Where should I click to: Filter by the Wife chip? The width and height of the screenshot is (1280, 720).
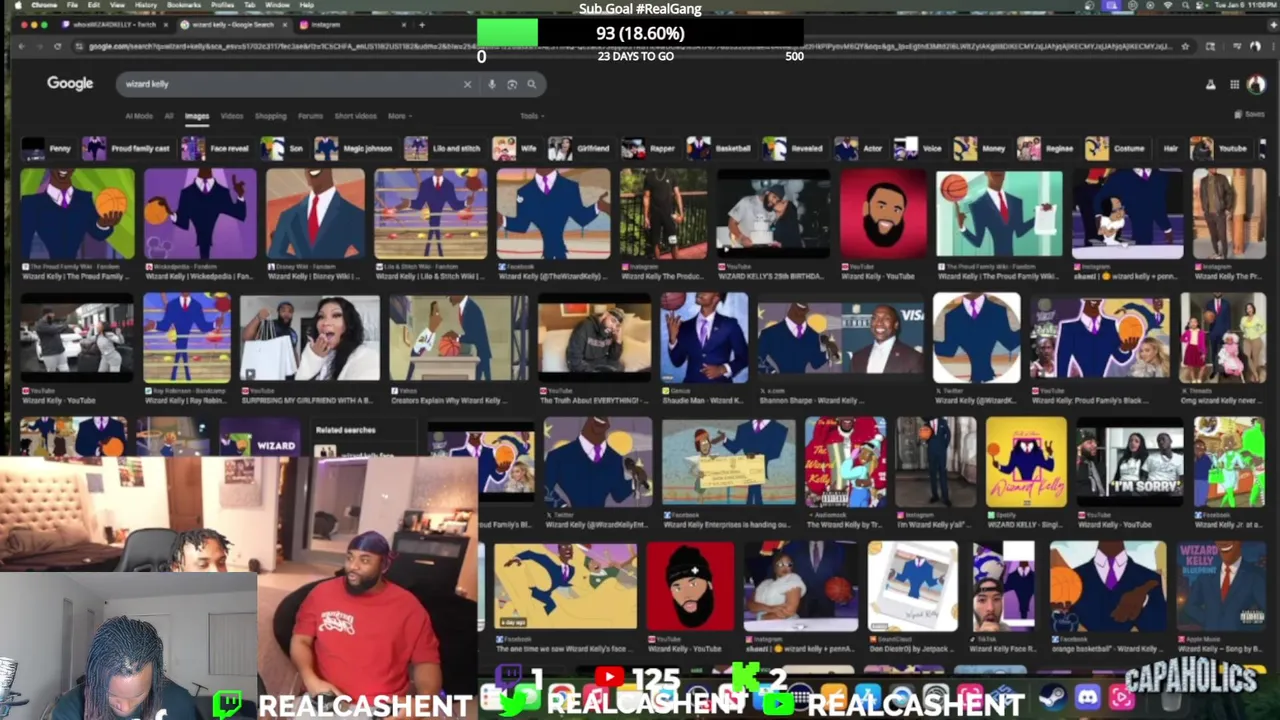[516, 149]
